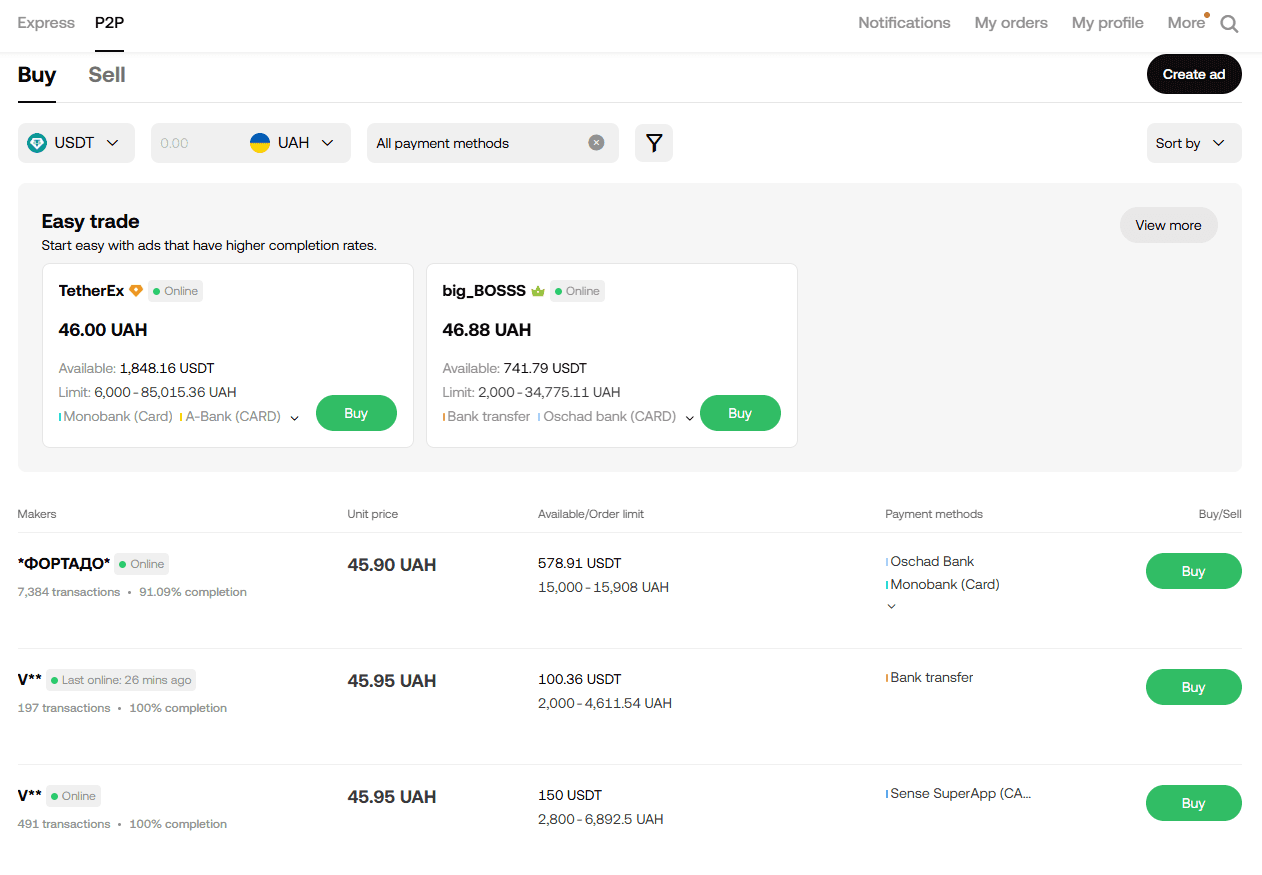This screenshot has height=875, width=1262.
Task: Click the 15,000 - 15,908 UAH limit
Action: point(603,587)
